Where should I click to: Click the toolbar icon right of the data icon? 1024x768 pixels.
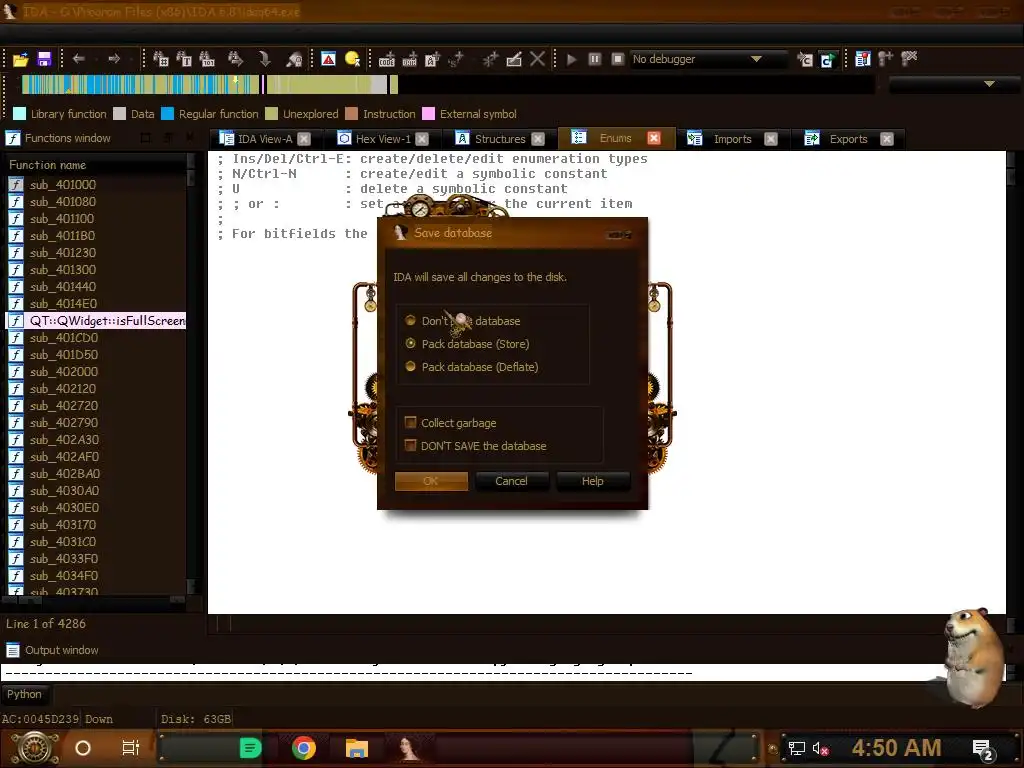point(432,59)
